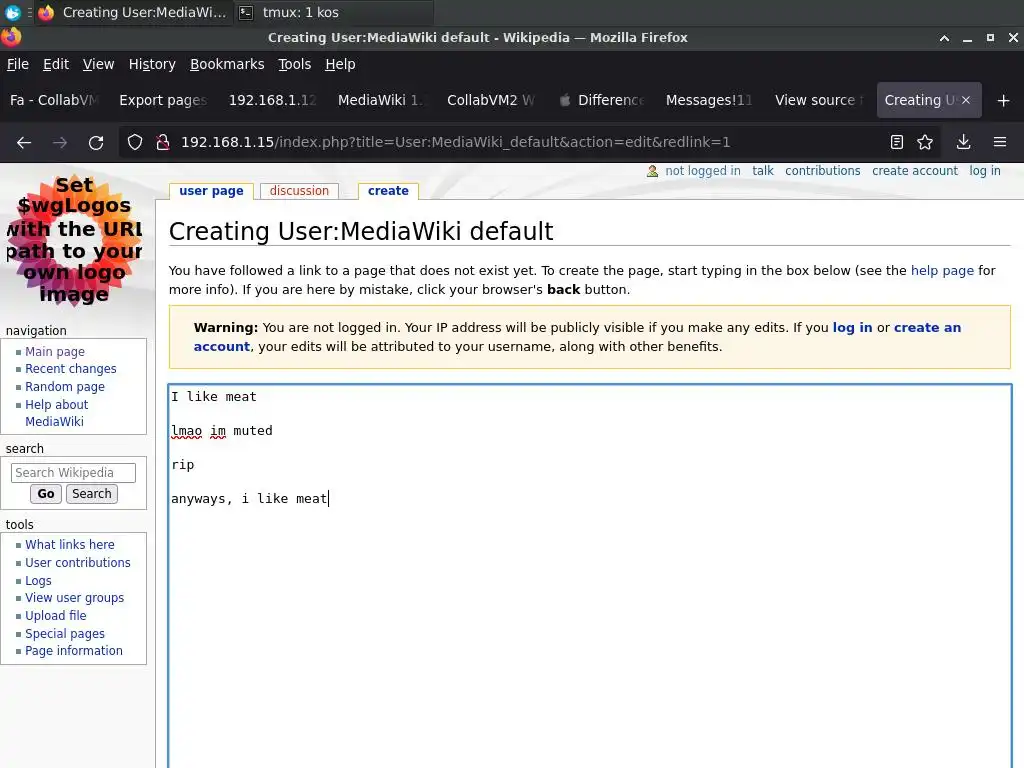Bookmark this page with the star icon
The image size is (1024, 768).
tap(925, 142)
